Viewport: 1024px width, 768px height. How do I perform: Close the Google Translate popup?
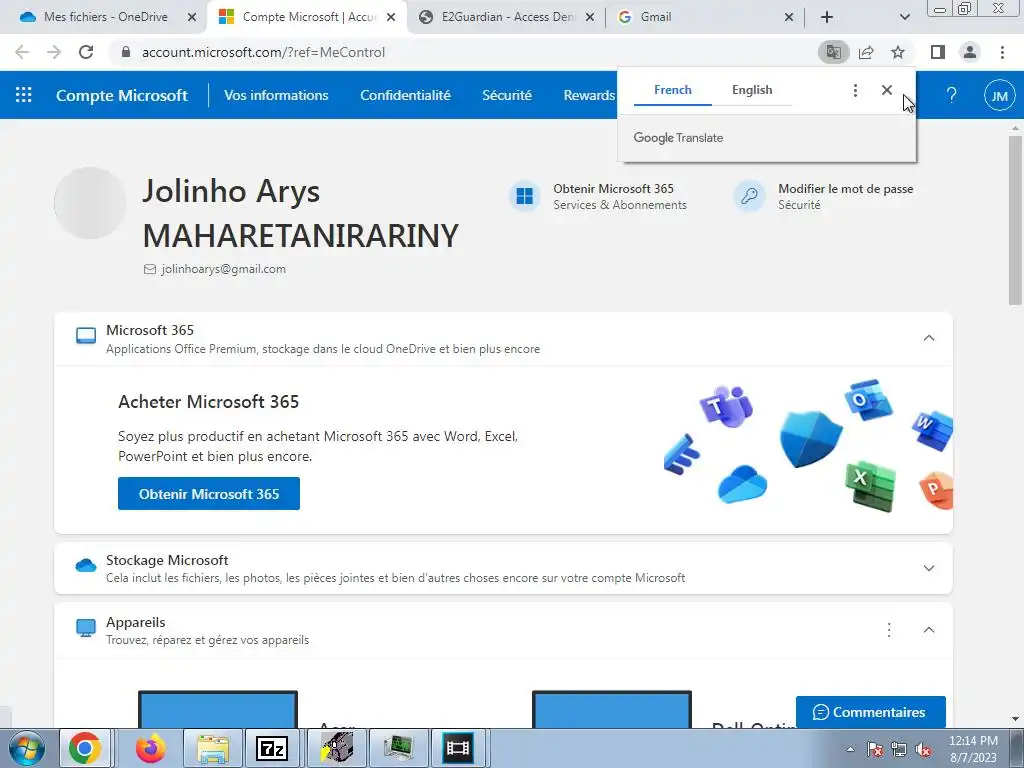point(886,90)
